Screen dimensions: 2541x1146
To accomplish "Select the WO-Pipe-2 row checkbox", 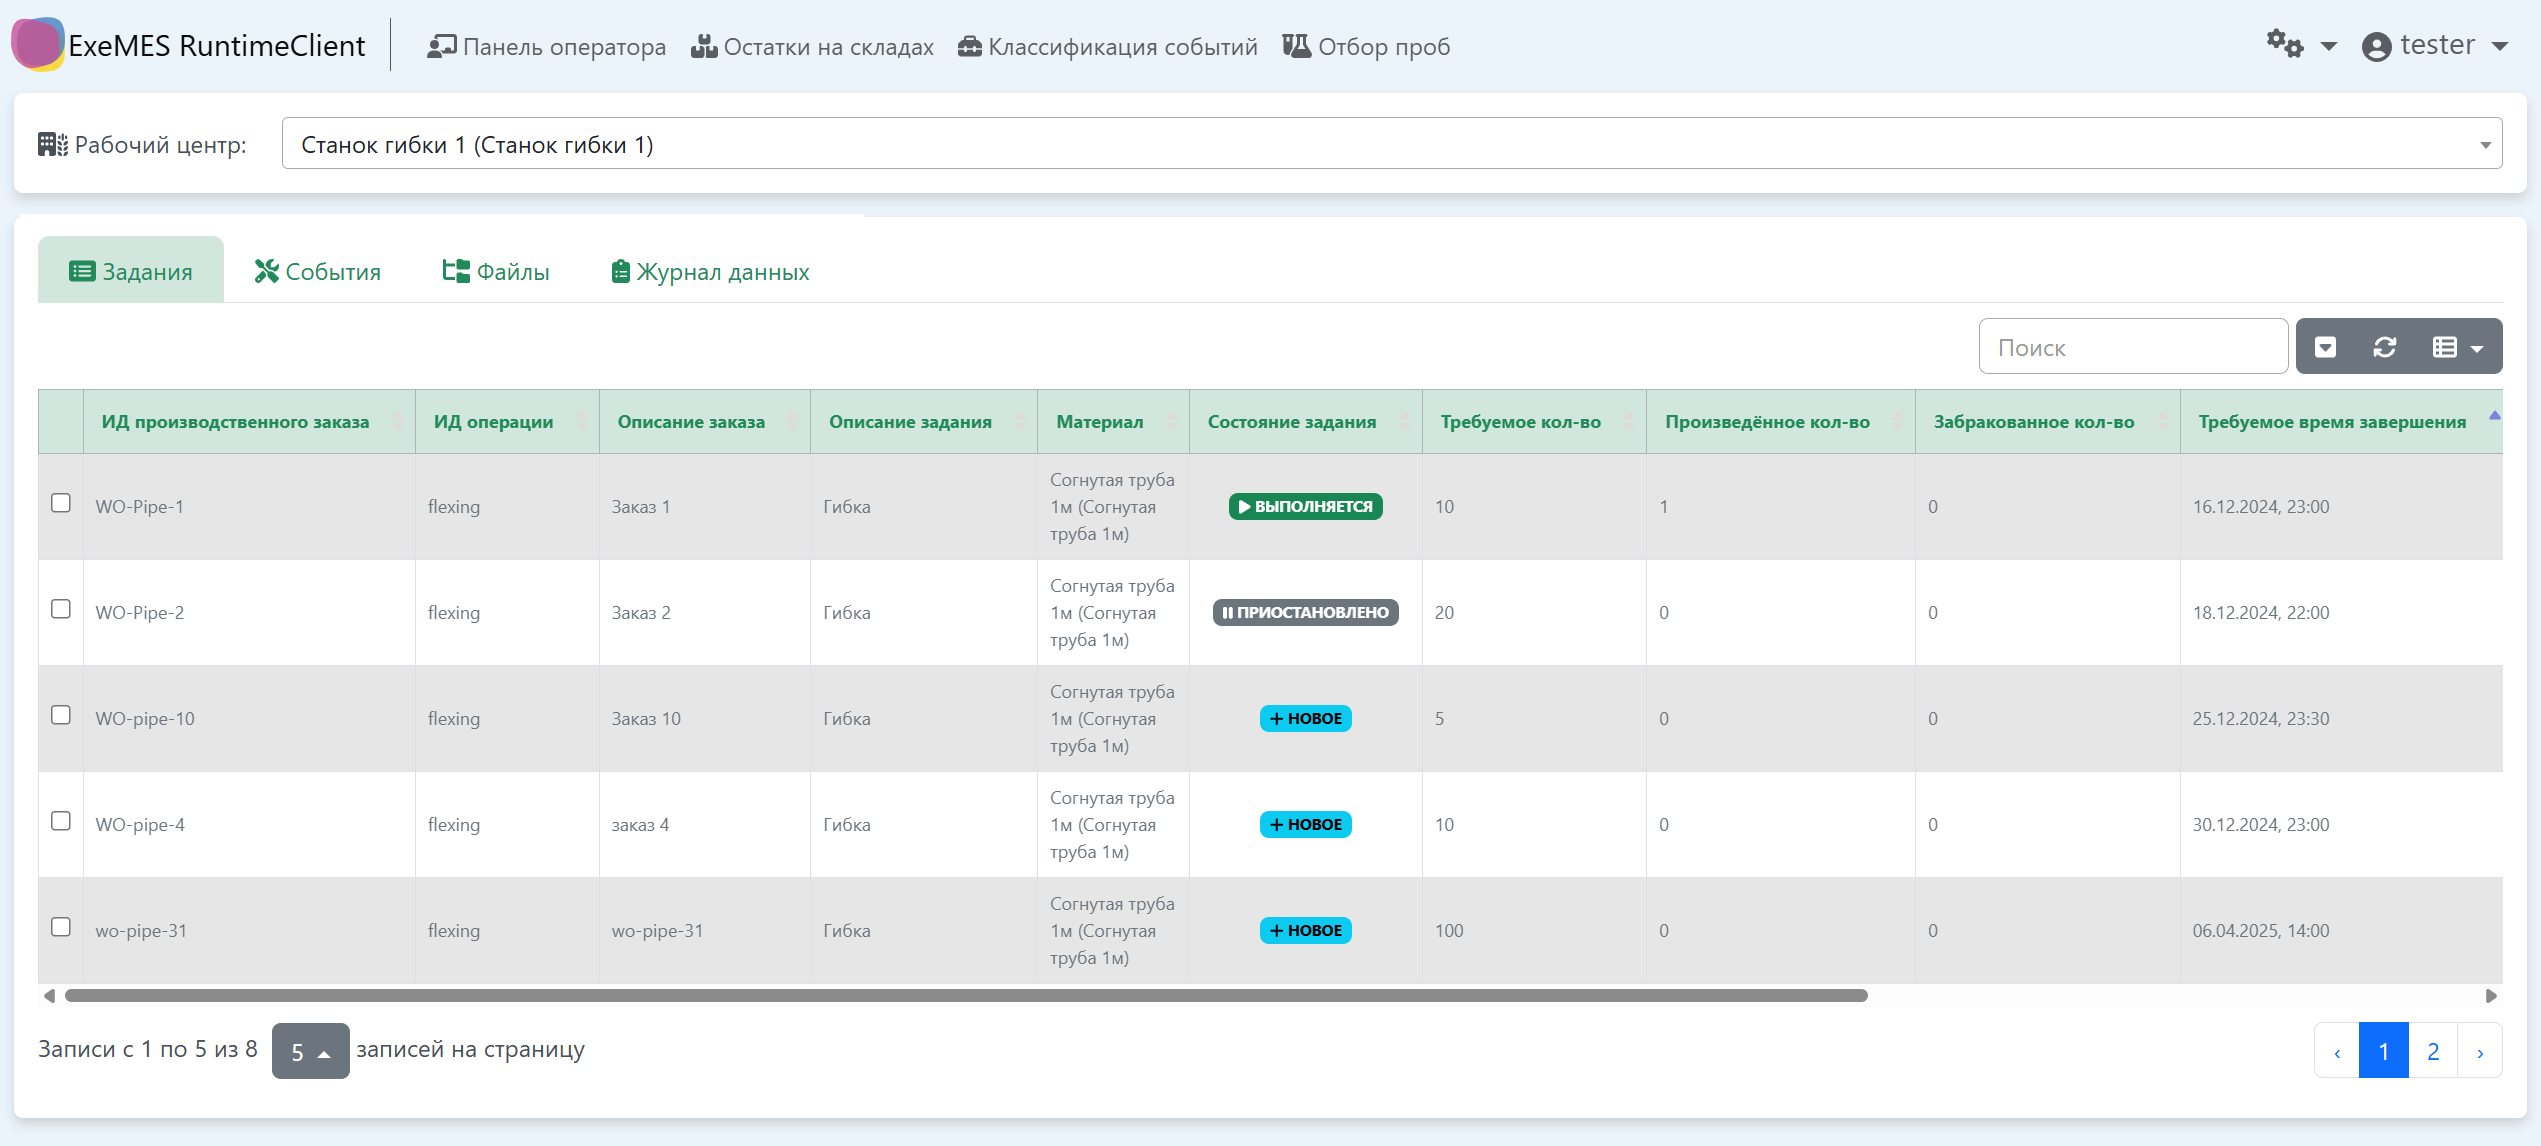I will click(61, 609).
